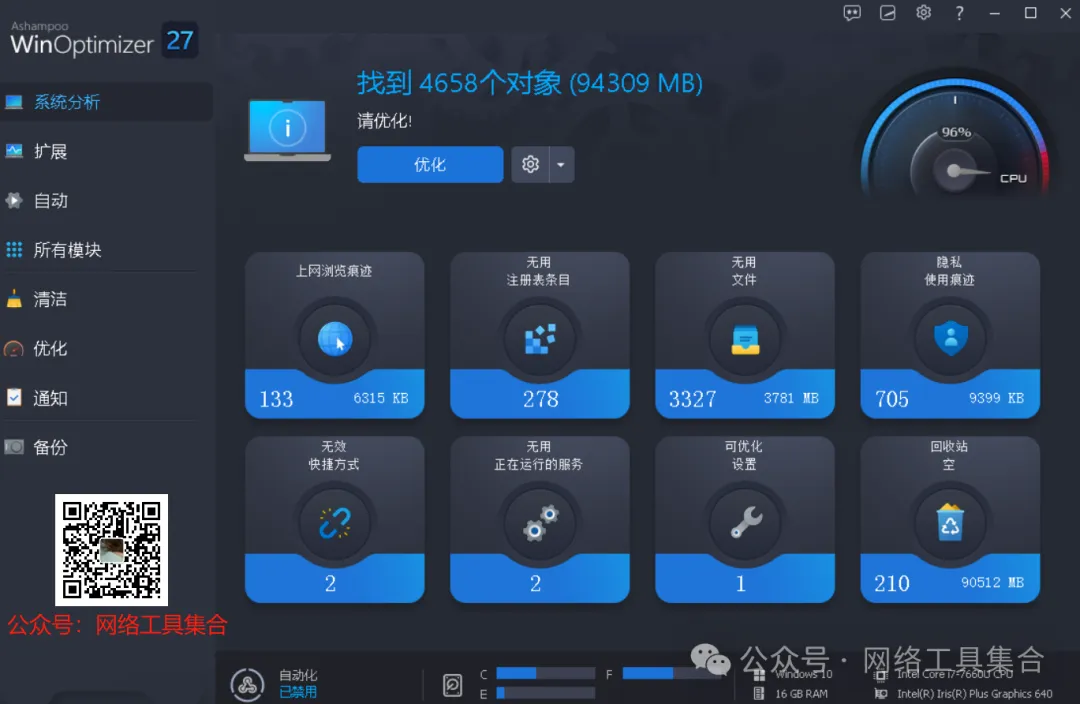Screen dimensions: 1080x704
Task: Click the 133 count in 上网浏览痕迹 card
Action: click(x=276, y=399)
